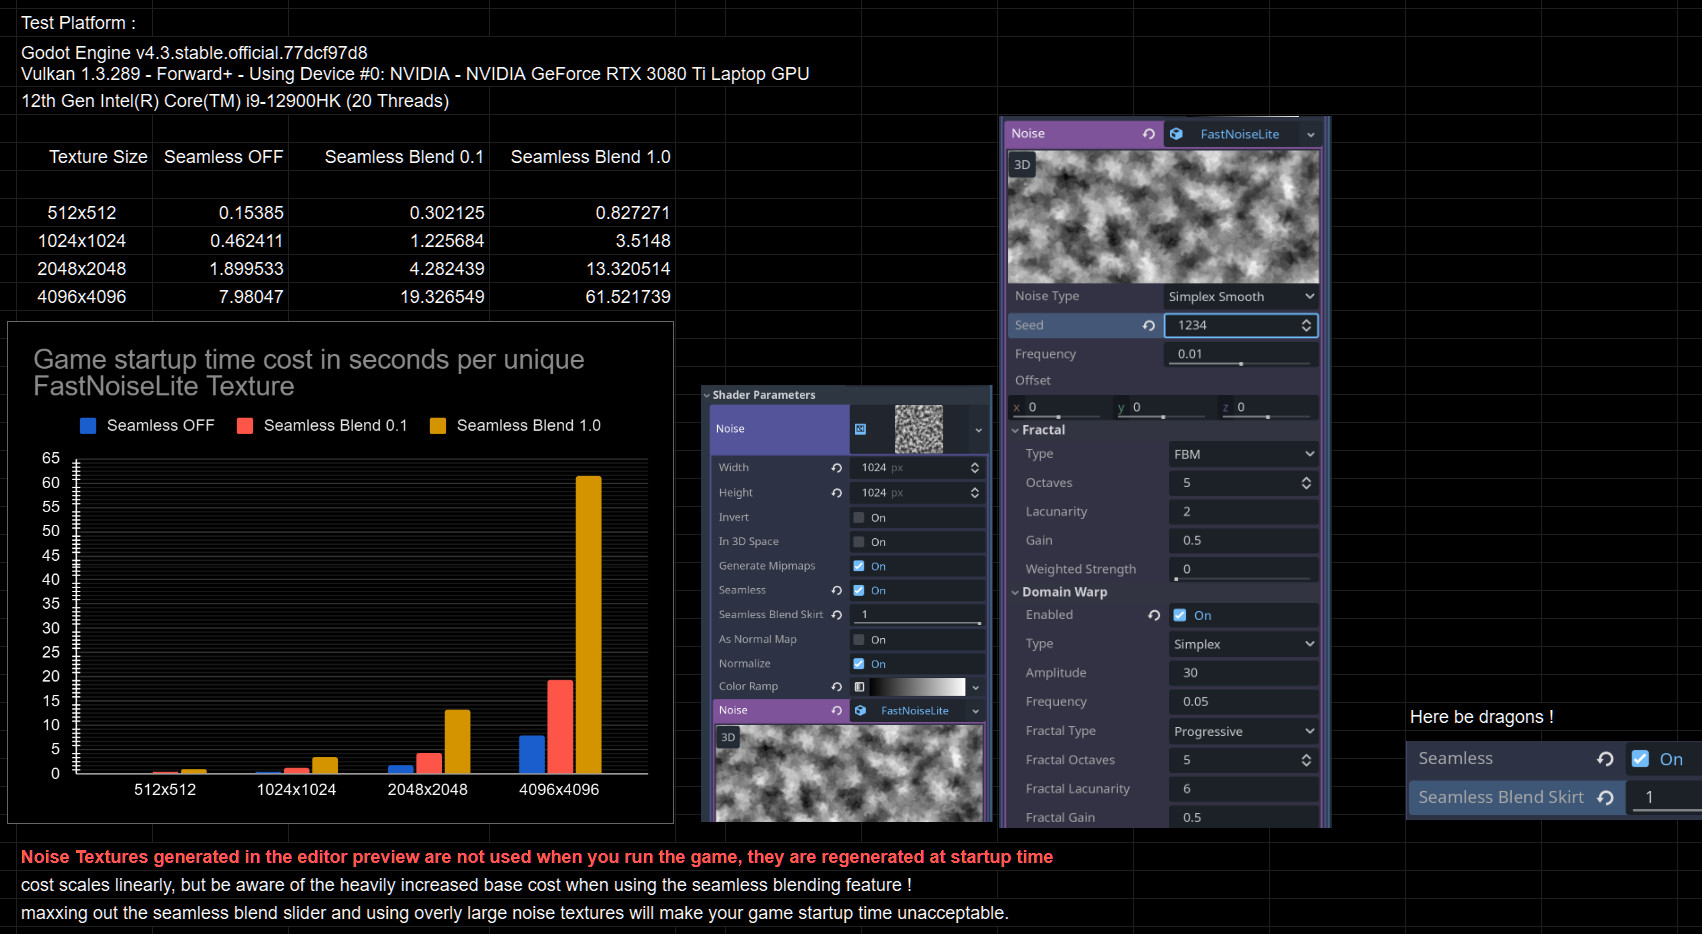
Task: Open the Noise Type dropdown showing Simplex Smooth
Action: (1241, 297)
